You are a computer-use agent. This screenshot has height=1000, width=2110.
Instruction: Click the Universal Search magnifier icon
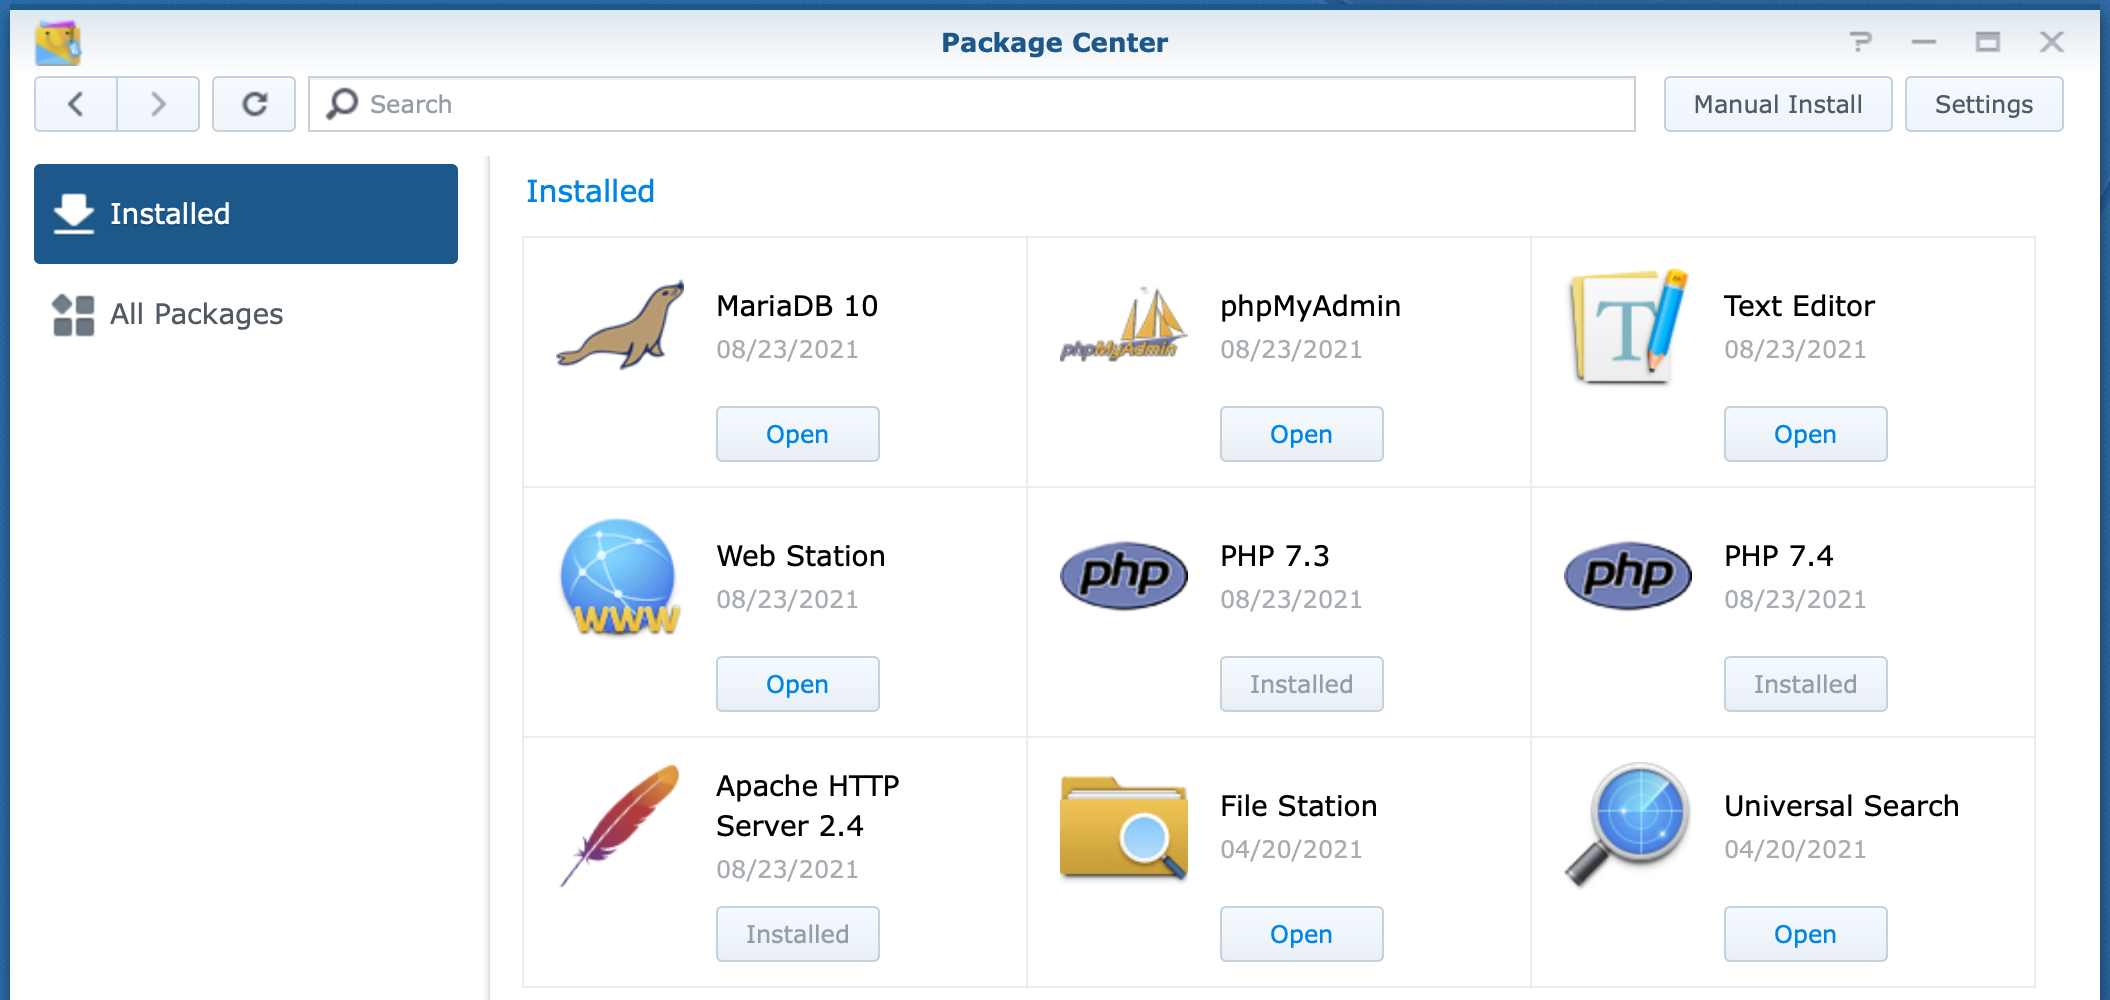pyautogui.click(x=1628, y=825)
